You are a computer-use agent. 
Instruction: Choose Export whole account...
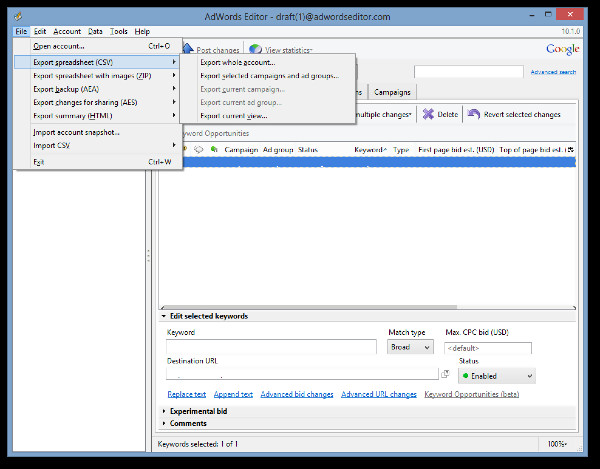[x=267, y=62]
